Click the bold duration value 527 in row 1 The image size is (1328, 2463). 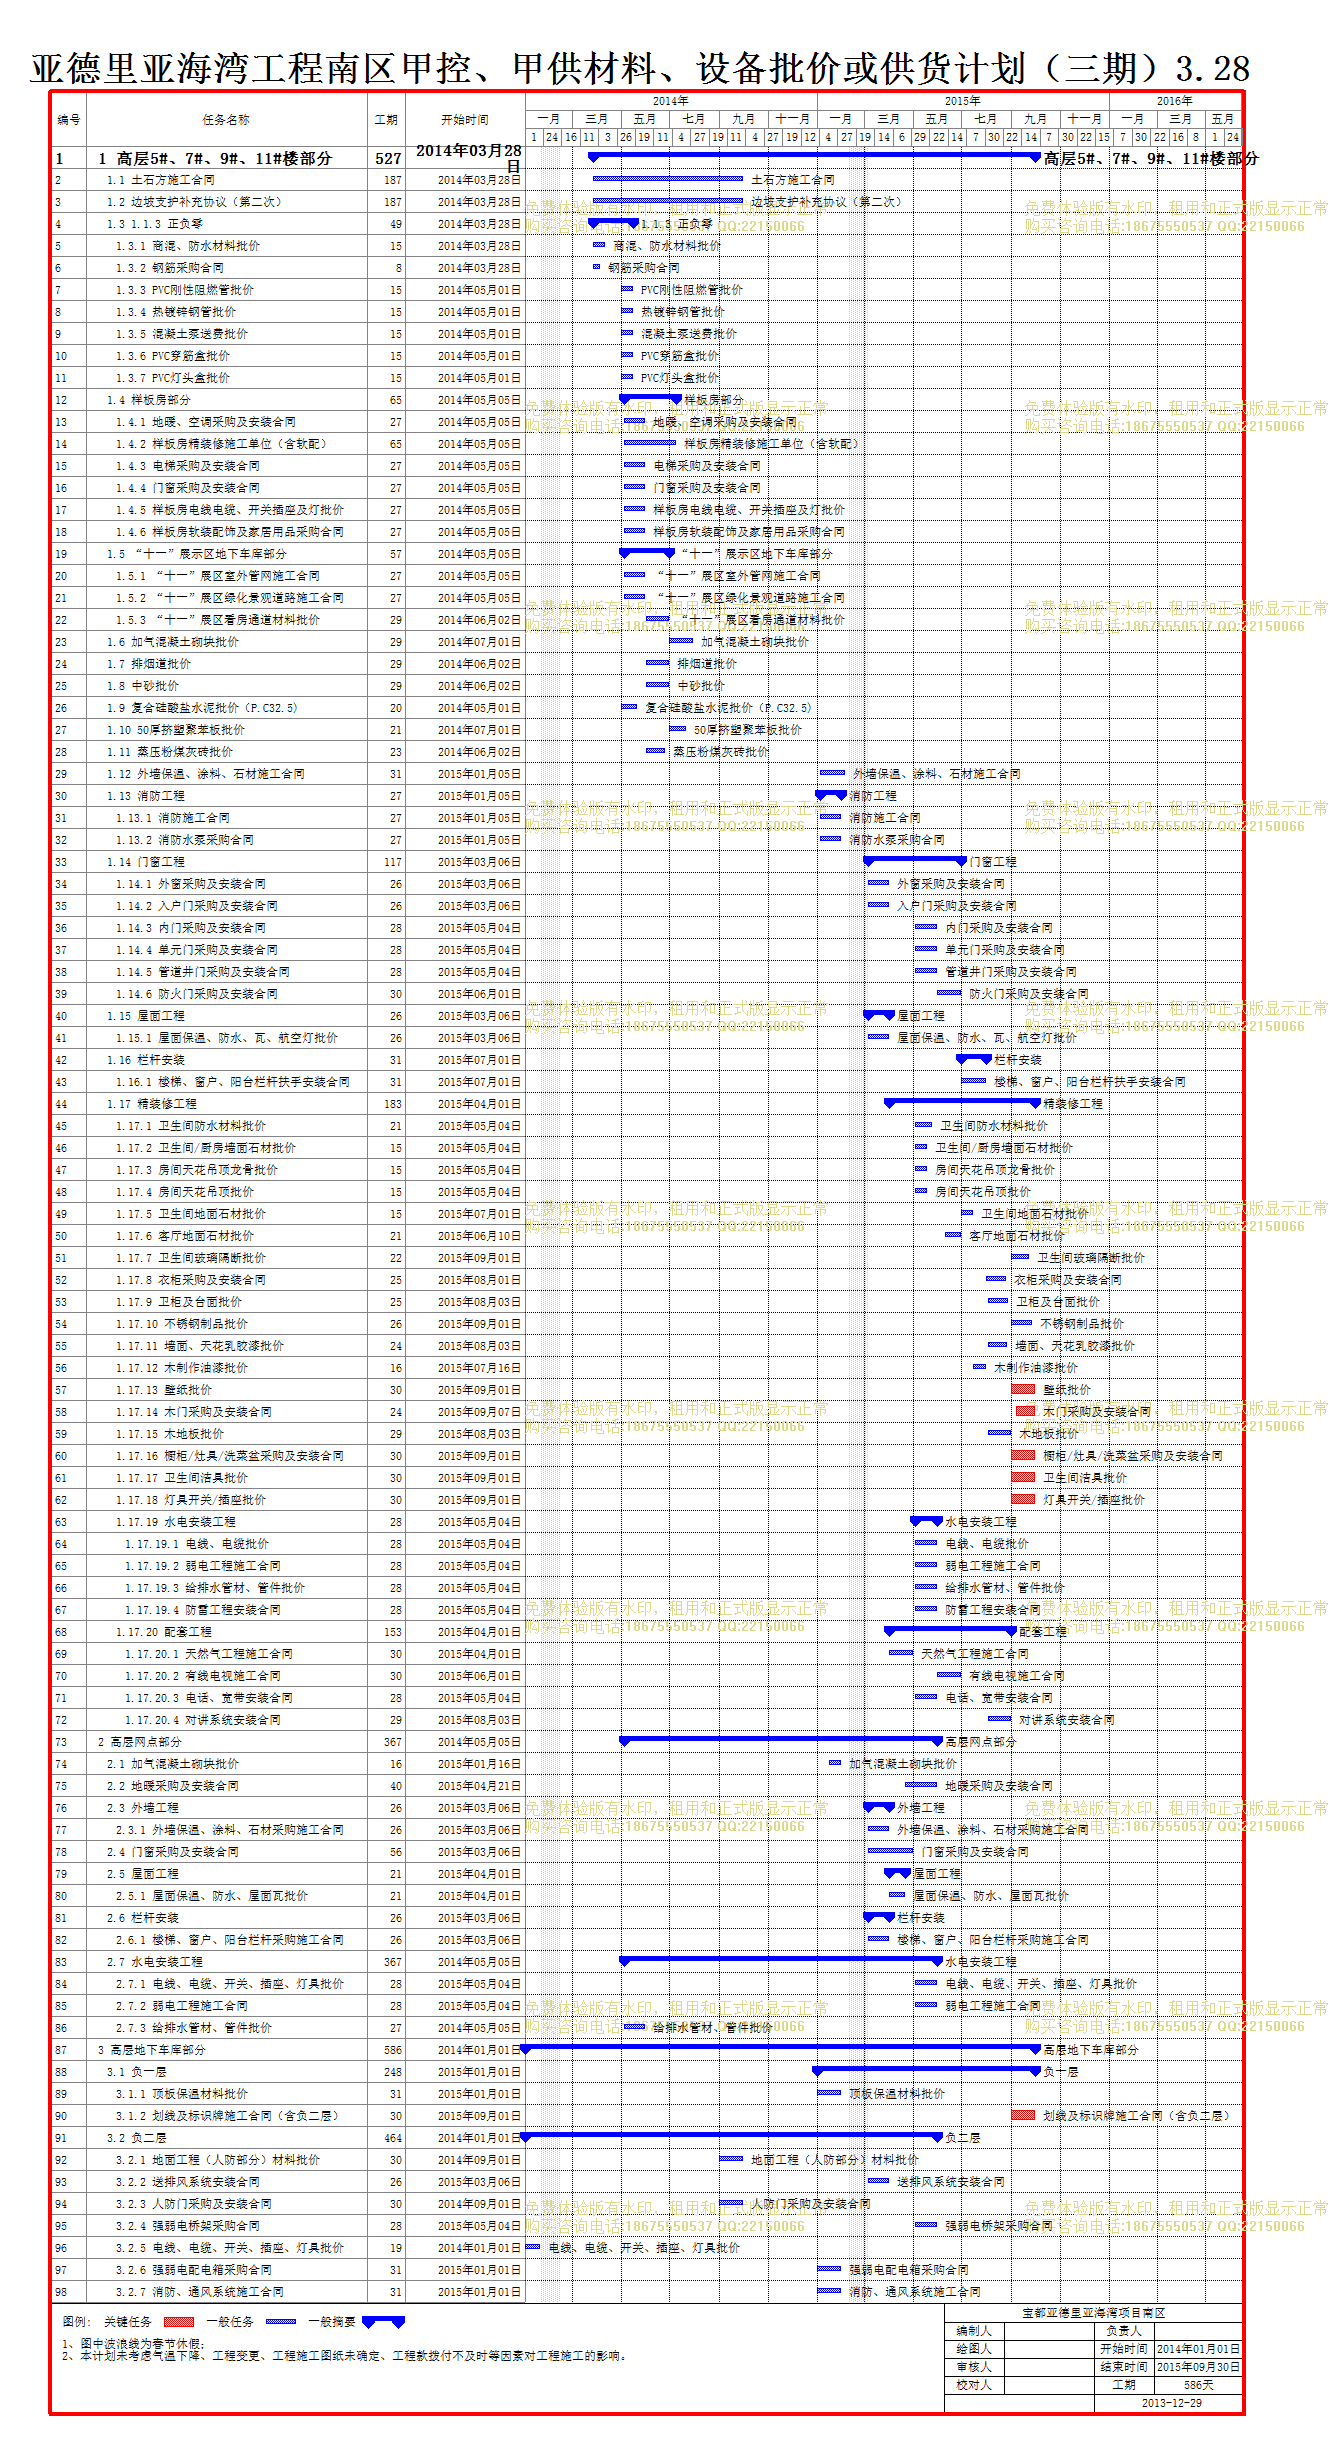click(x=388, y=158)
